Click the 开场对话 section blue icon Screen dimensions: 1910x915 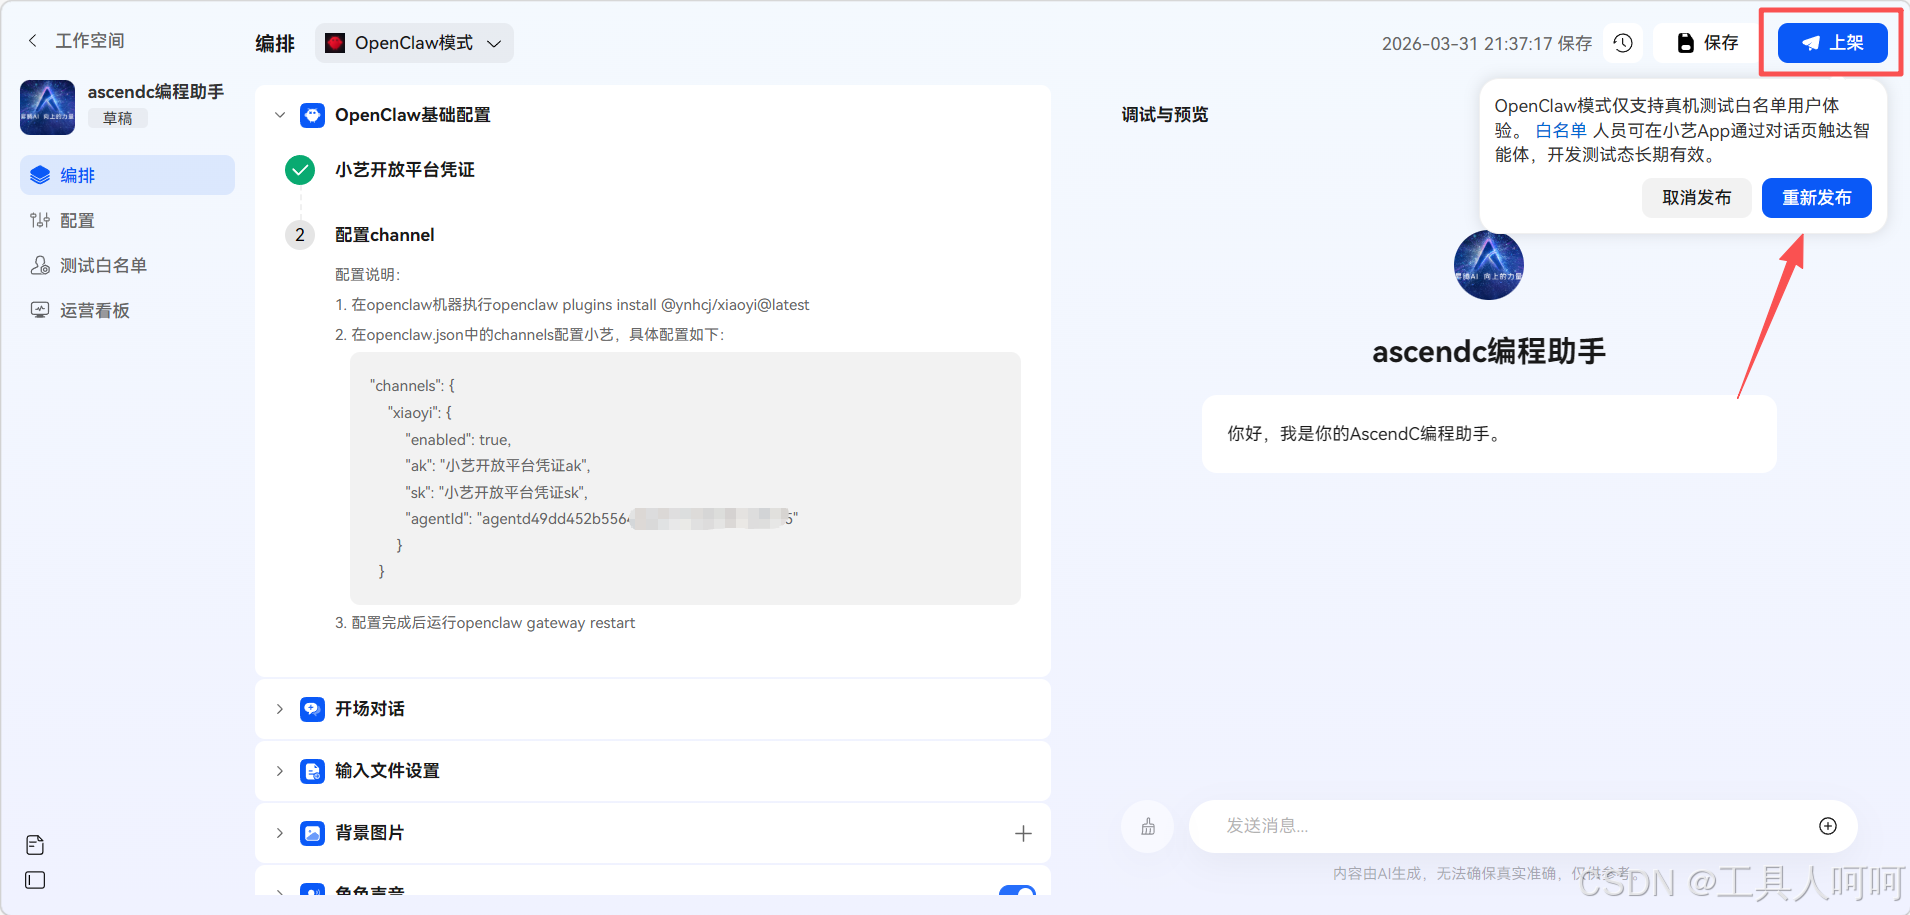[313, 708]
